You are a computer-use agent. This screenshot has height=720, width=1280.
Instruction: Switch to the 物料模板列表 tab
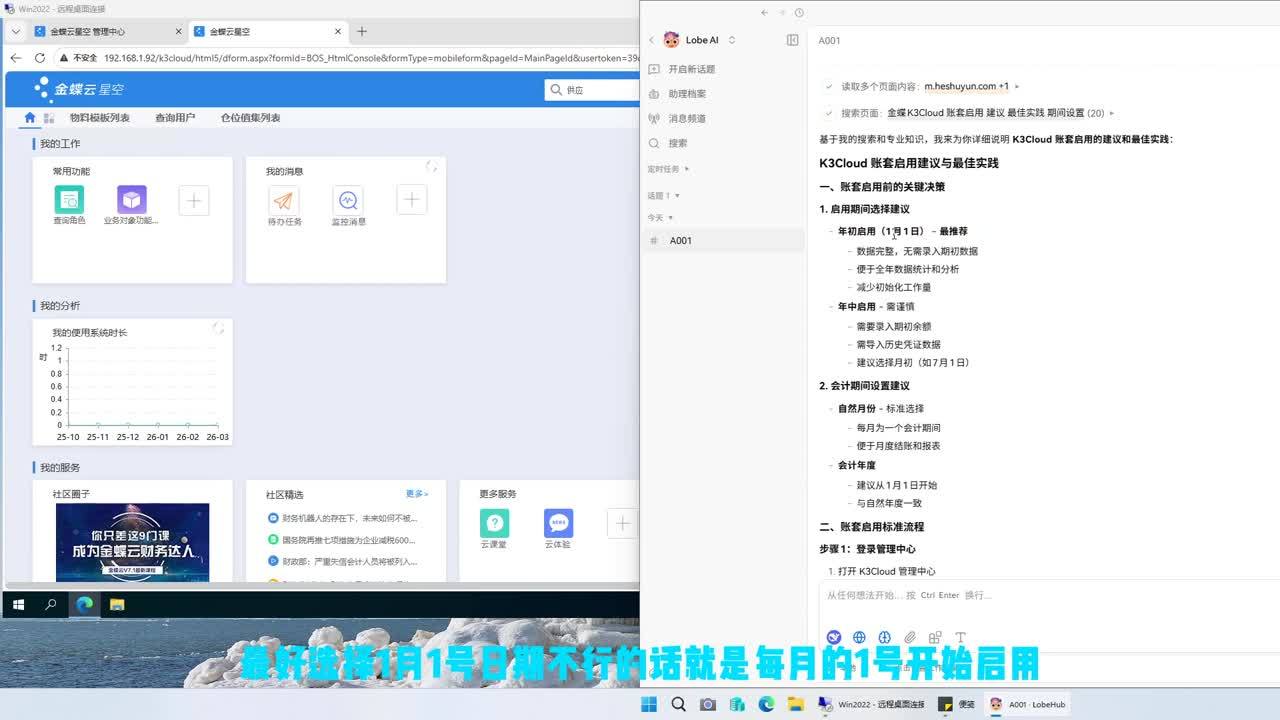pos(99,118)
